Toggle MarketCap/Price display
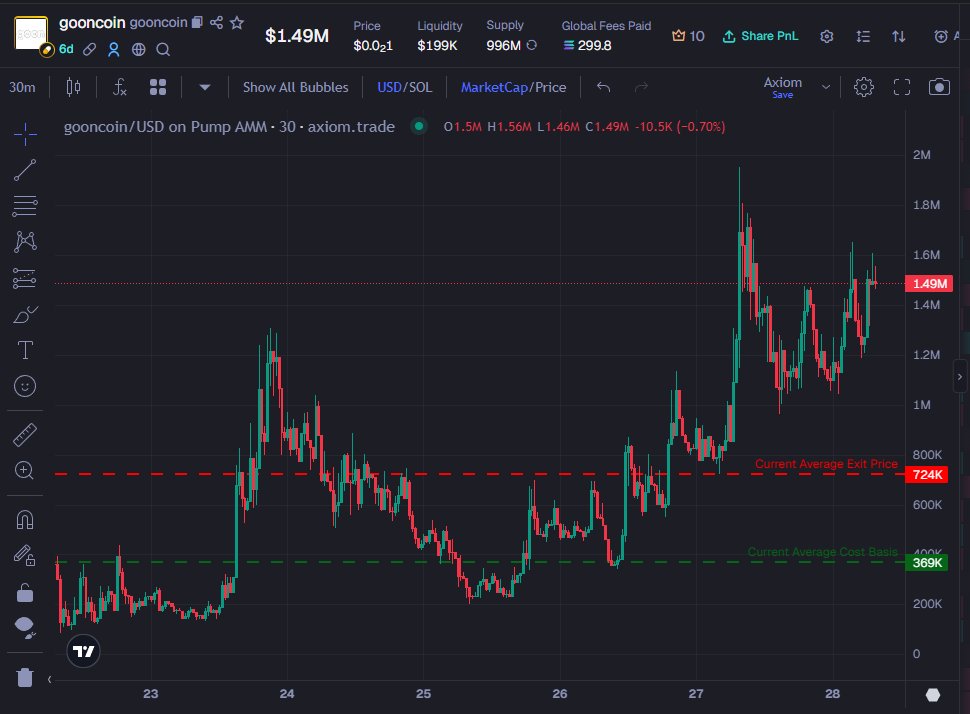 pyautogui.click(x=513, y=87)
